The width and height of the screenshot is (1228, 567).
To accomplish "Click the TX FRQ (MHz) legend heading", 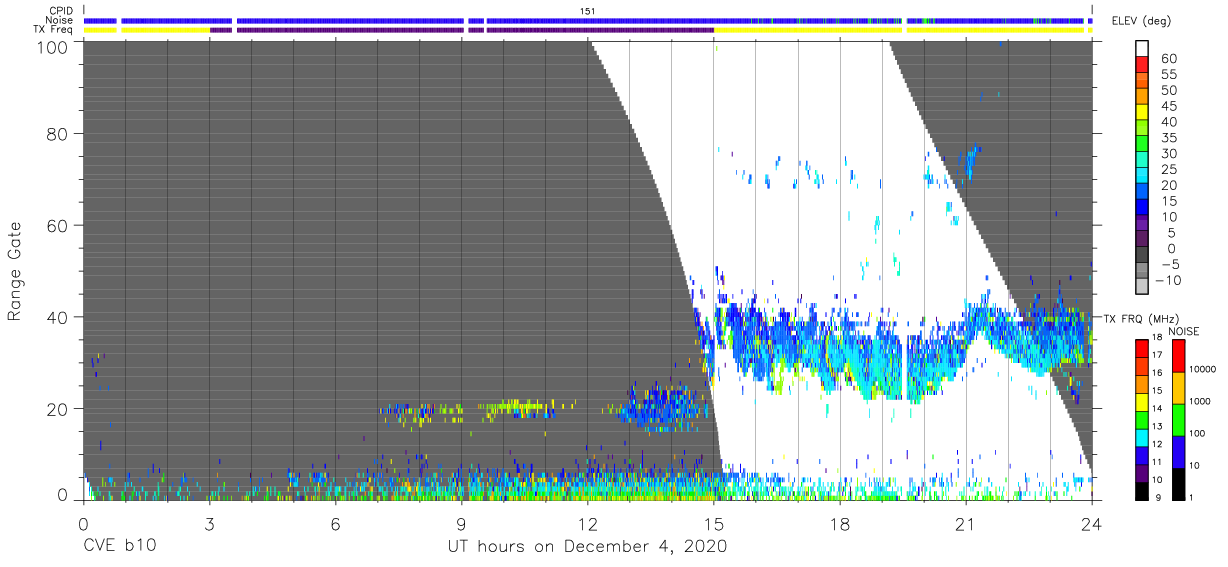I will (x=1137, y=318).
